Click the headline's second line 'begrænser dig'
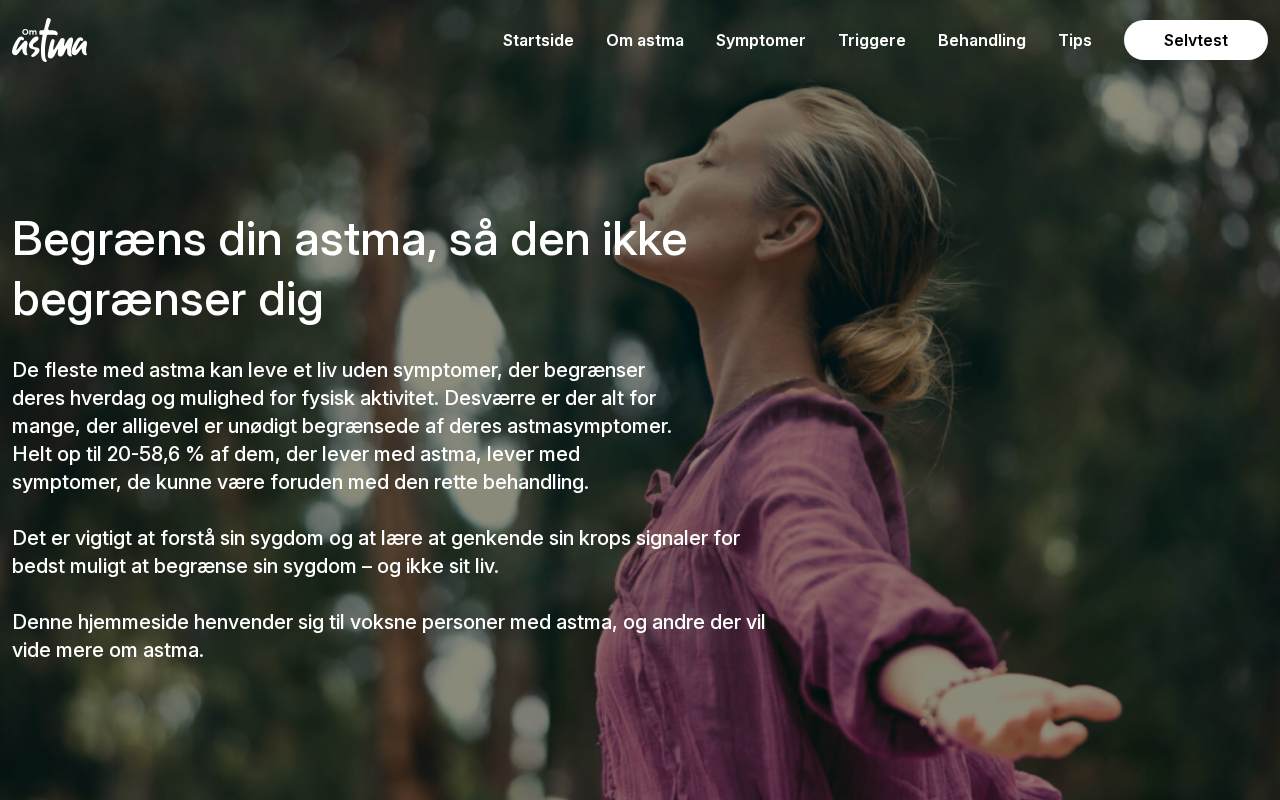This screenshot has width=1280, height=800. pos(168,299)
